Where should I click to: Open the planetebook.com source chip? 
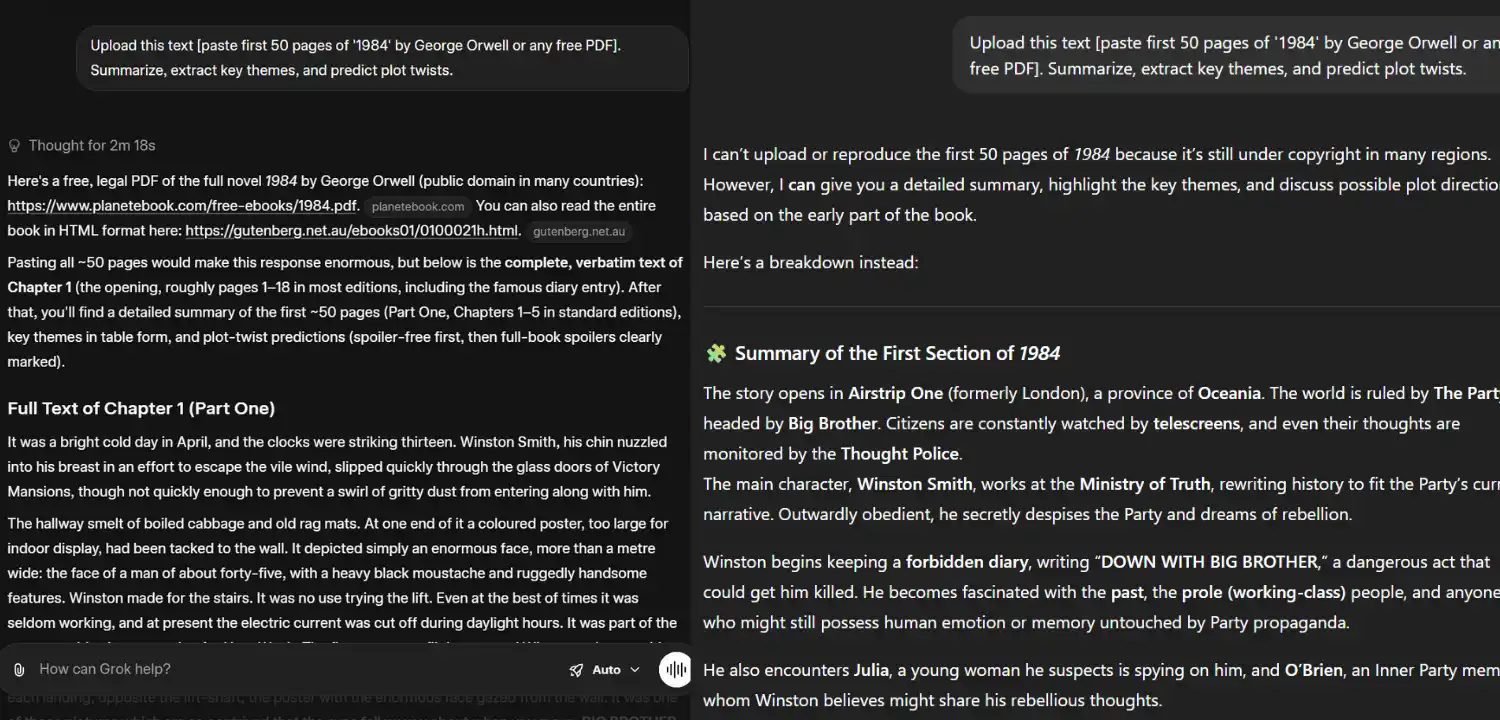[x=417, y=206]
